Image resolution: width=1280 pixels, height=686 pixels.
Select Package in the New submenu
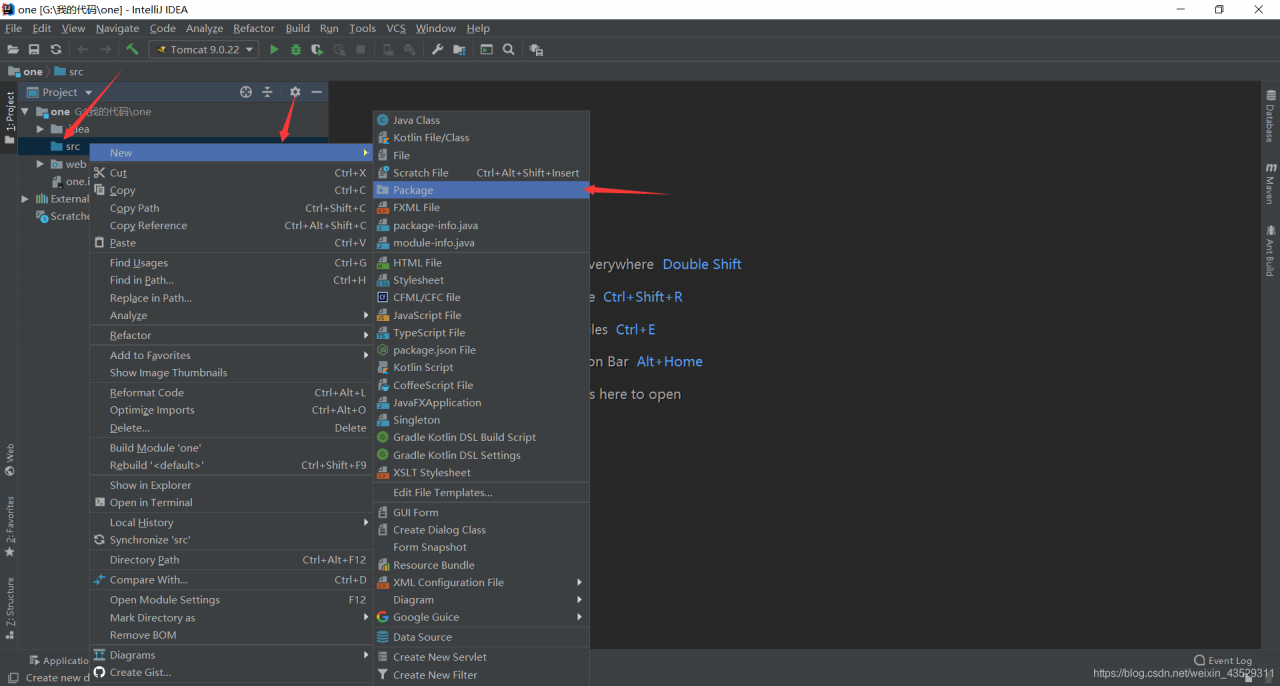point(481,190)
